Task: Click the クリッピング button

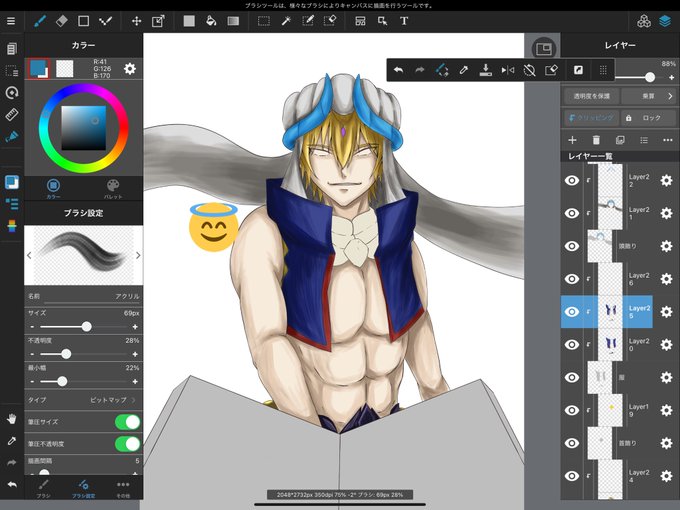Action: click(x=592, y=118)
